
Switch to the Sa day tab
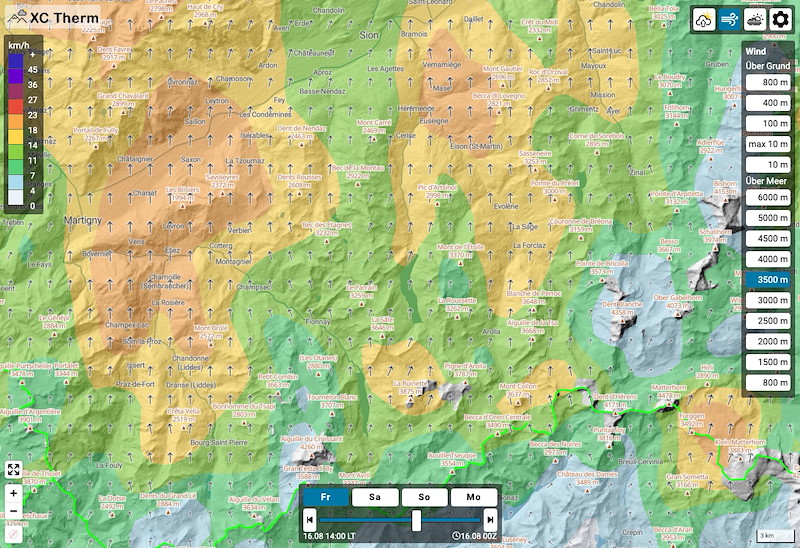point(375,497)
